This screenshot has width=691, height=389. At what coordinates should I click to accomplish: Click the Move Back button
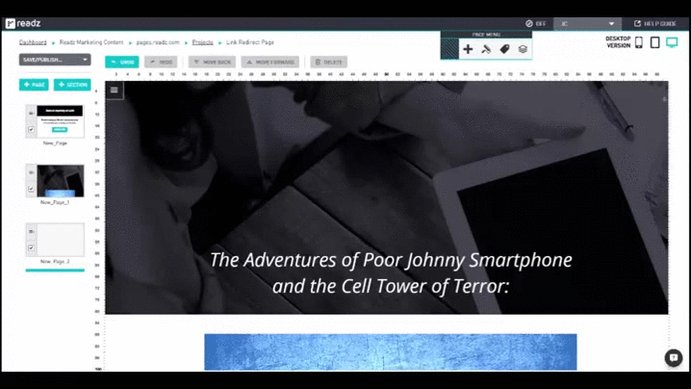tap(212, 62)
